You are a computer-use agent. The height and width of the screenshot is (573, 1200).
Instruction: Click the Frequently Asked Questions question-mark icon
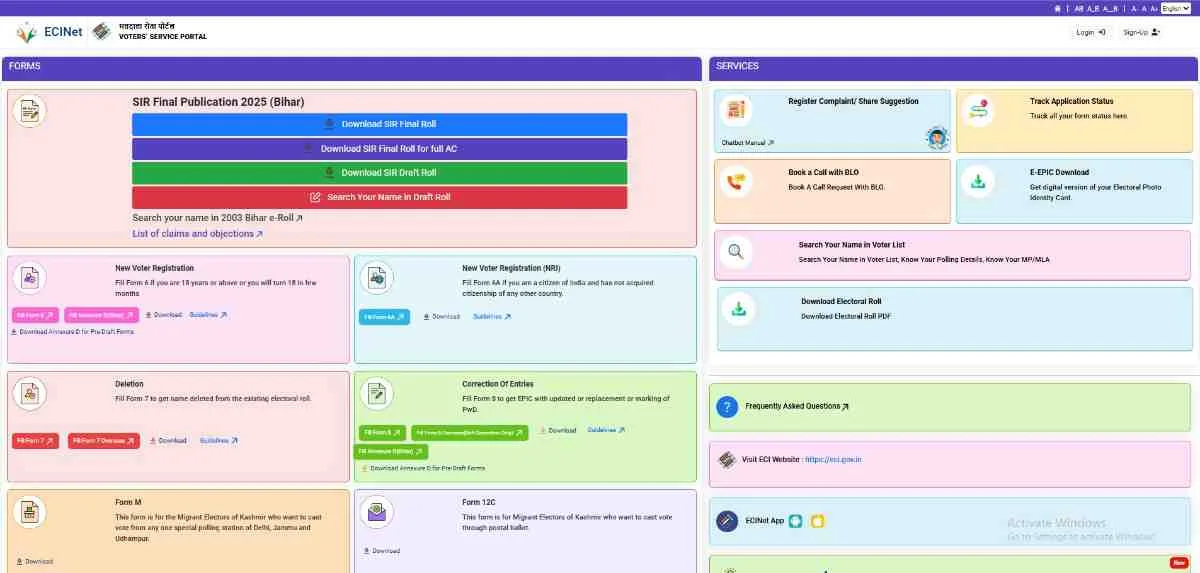coord(727,406)
